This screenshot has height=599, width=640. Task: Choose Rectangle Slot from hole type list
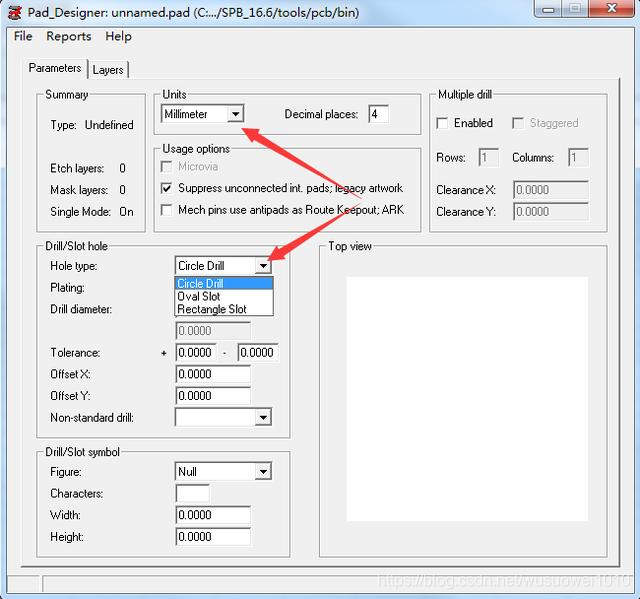211,309
